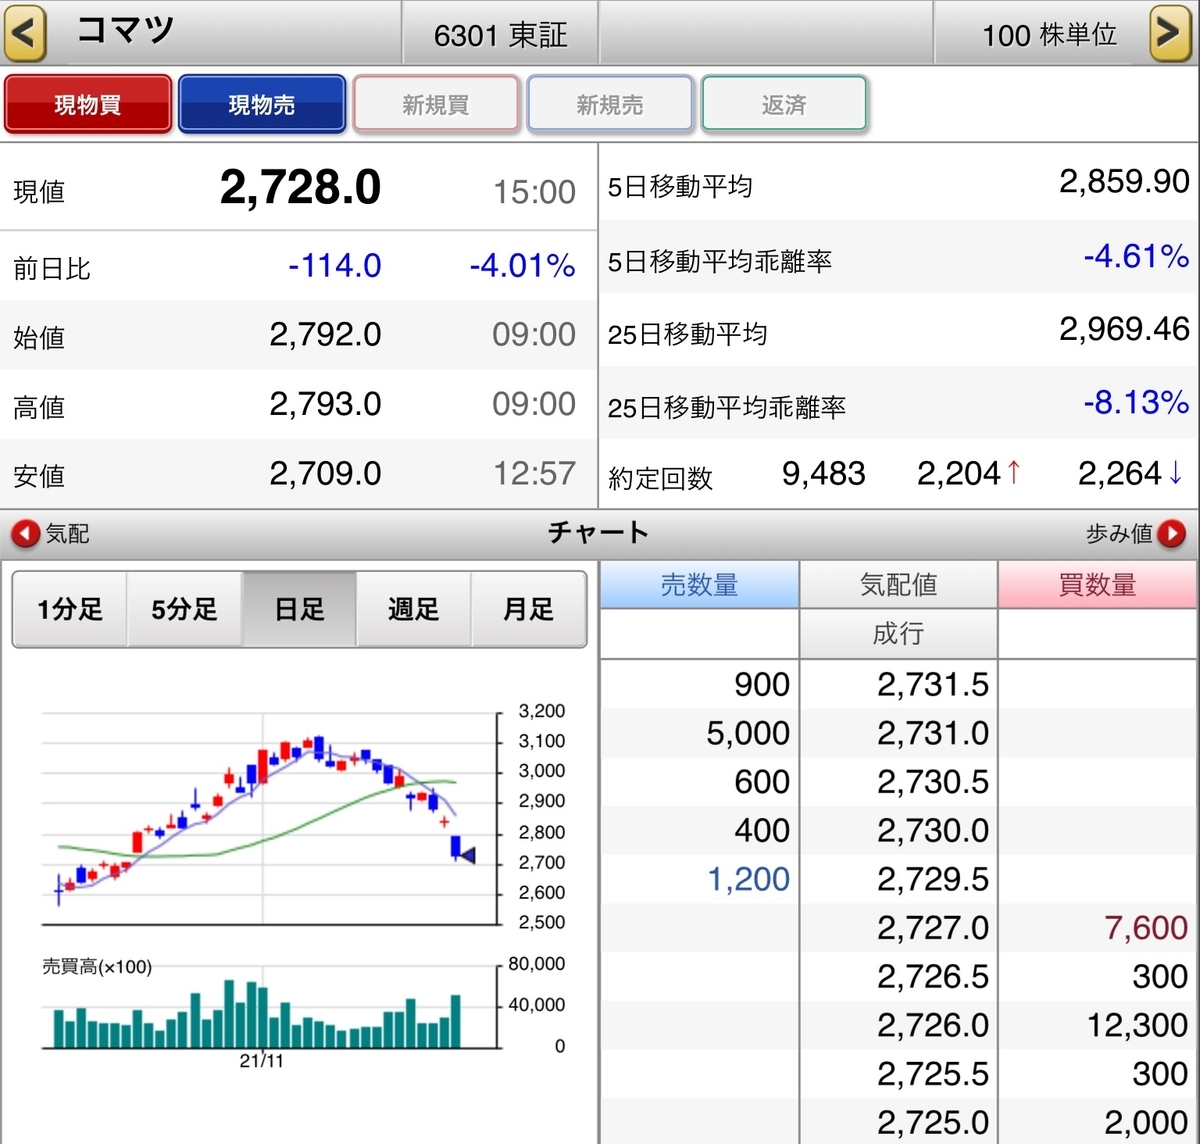
Task: Tap the 100 株単位 label
Action: (x=1049, y=35)
